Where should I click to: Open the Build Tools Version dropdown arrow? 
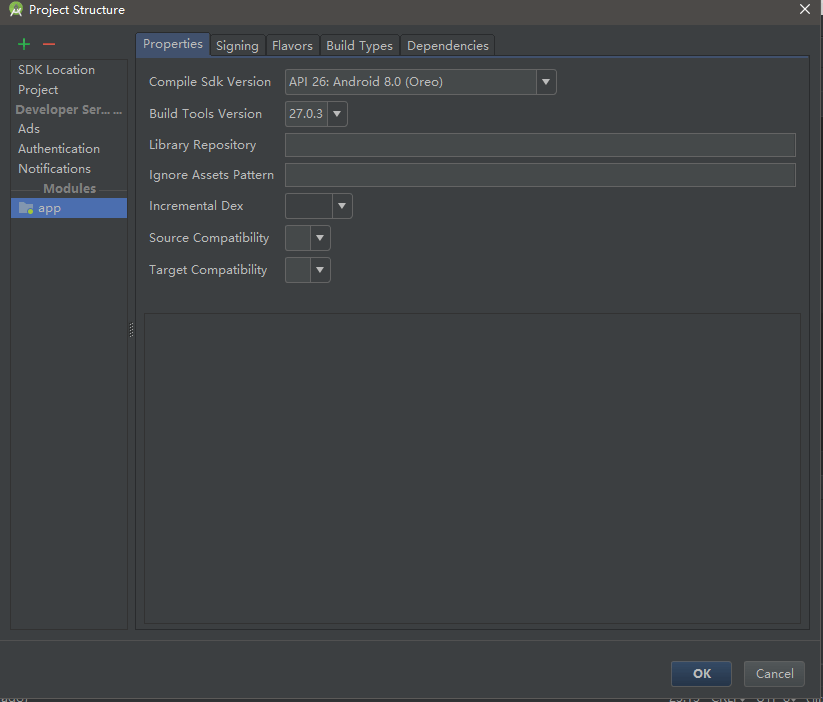(x=337, y=114)
